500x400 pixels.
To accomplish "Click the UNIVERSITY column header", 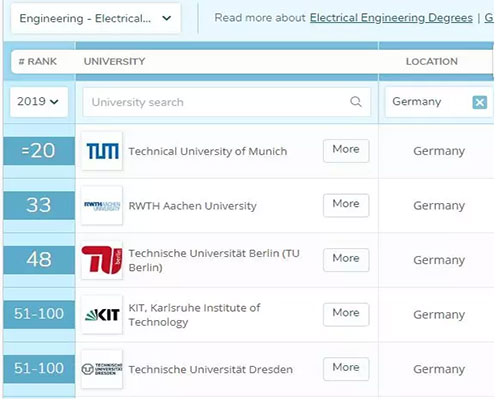I will [x=114, y=61].
